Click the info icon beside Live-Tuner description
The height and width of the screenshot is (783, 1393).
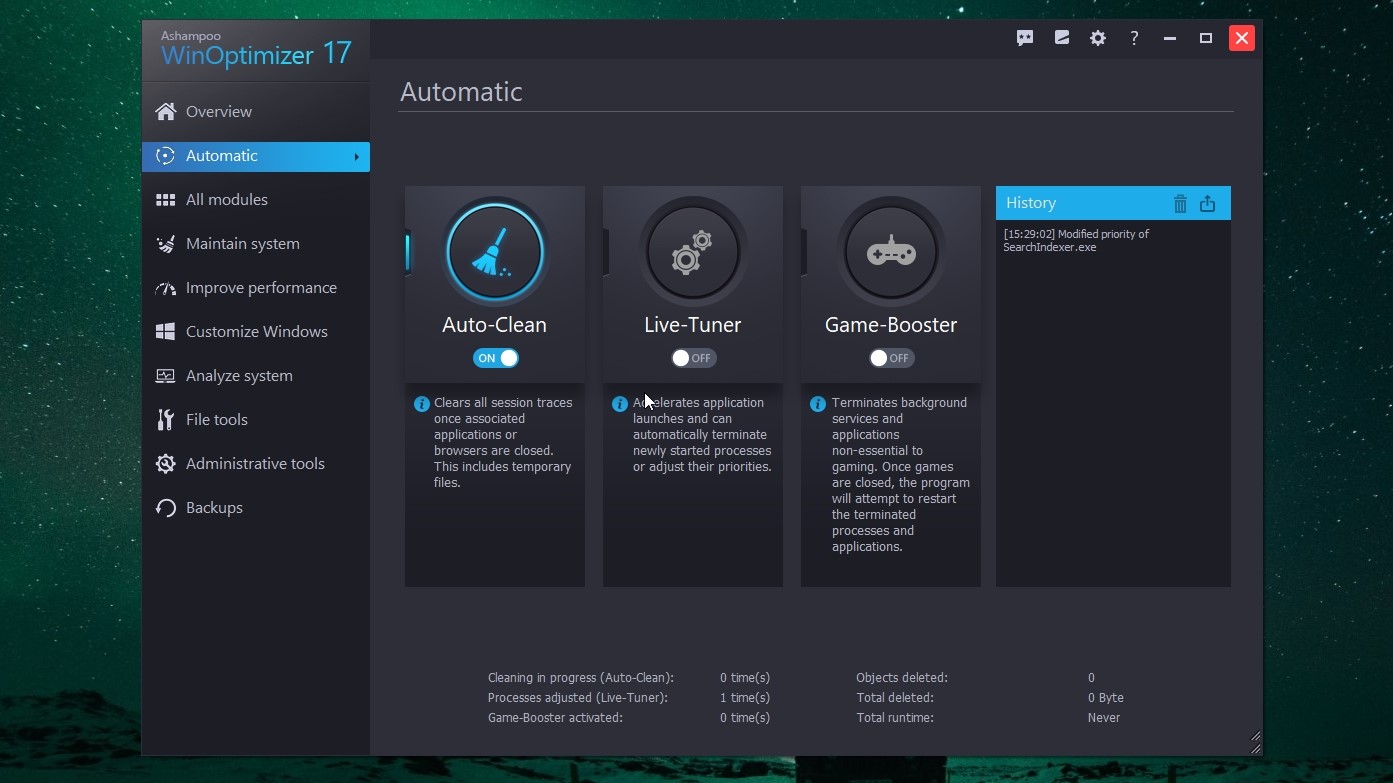point(620,404)
